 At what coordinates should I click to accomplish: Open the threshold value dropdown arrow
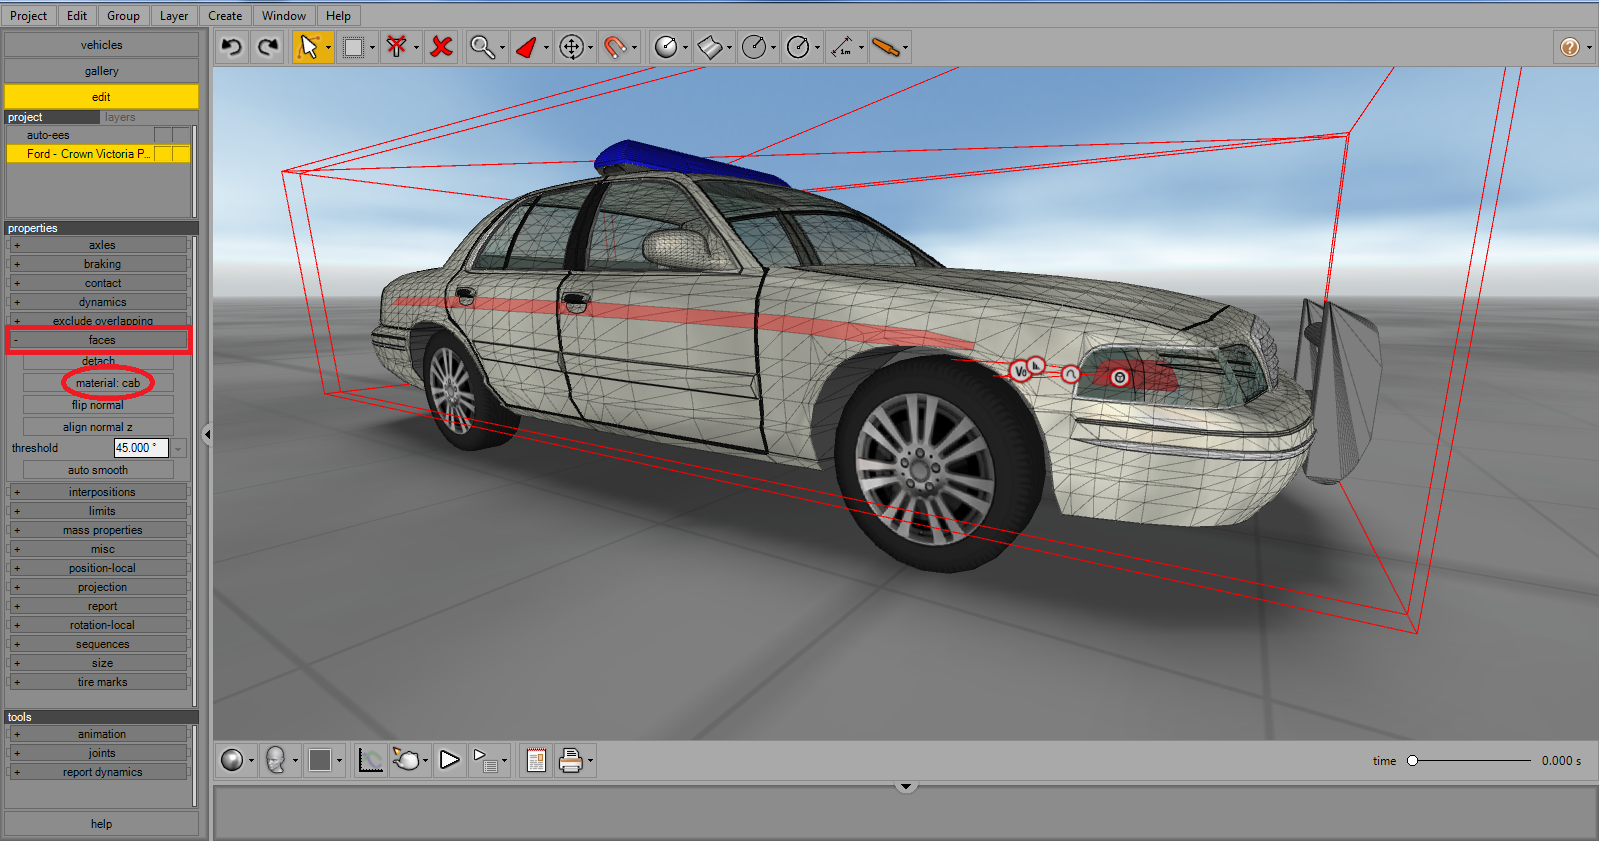click(x=179, y=448)
